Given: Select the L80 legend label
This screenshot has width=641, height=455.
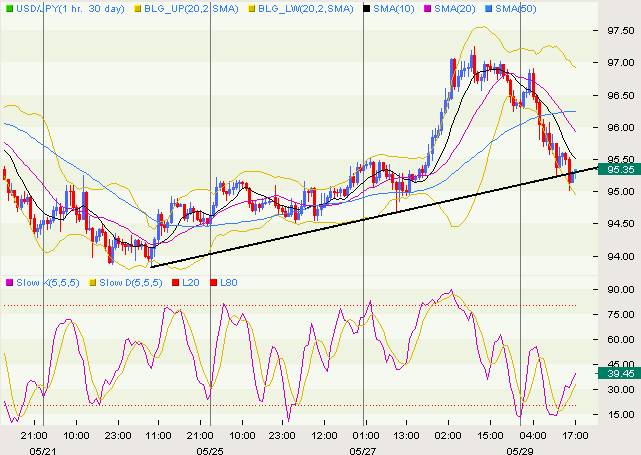Looking at the screenshot, I should 229,282.
